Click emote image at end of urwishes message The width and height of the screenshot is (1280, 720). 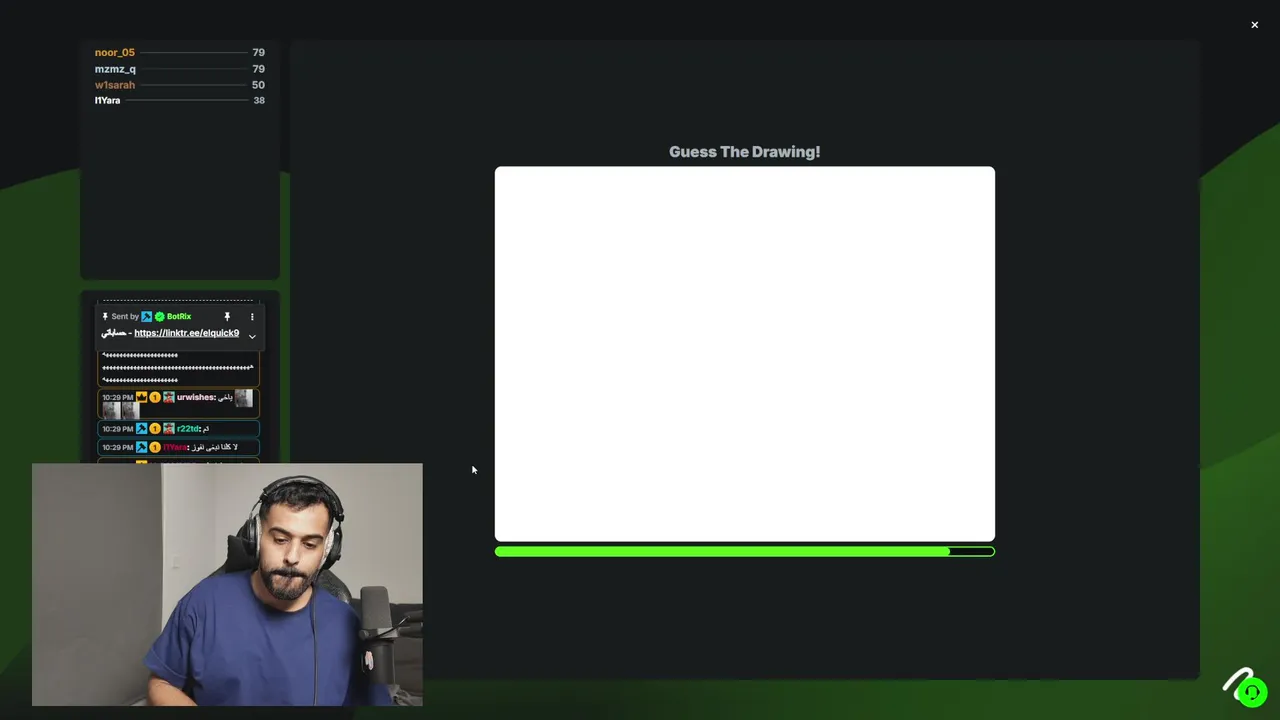[x=243, y=398]
